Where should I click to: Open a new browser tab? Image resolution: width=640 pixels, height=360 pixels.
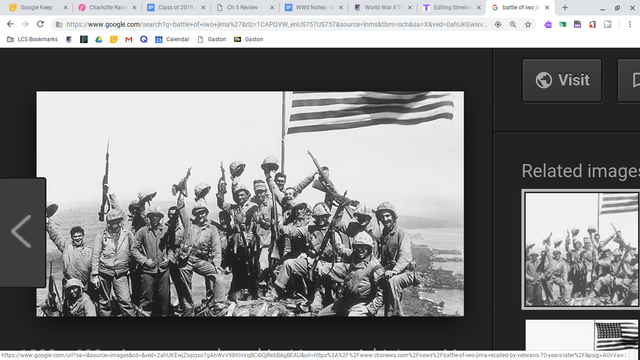tap(565, 7)
